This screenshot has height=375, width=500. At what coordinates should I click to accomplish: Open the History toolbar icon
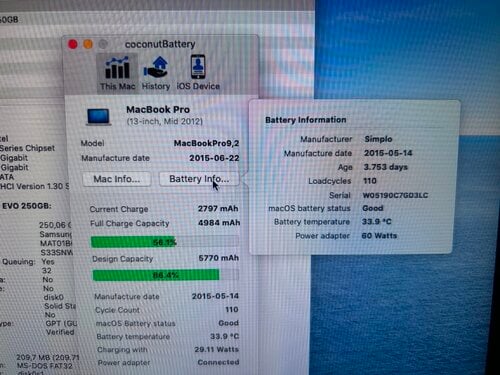(156, 73)
